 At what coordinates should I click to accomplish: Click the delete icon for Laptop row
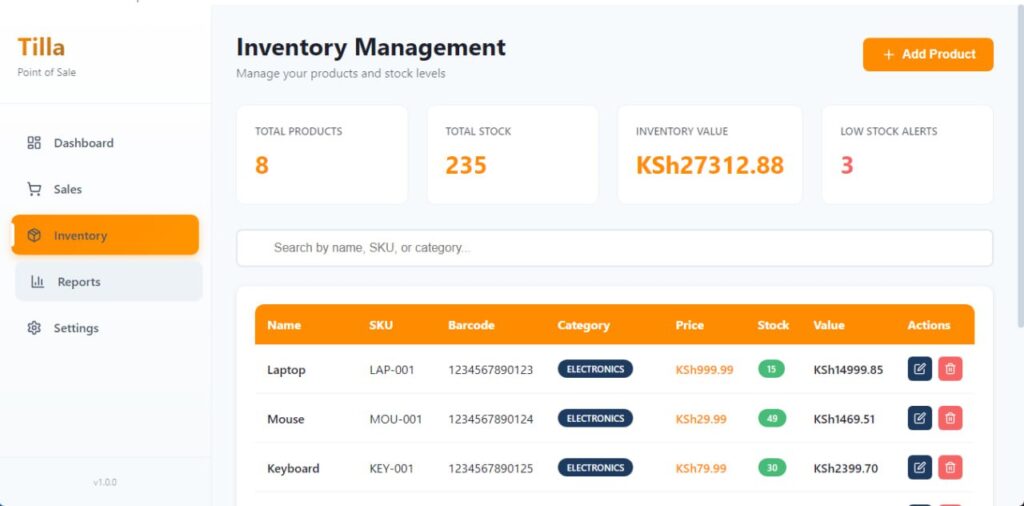click(950, 369)
